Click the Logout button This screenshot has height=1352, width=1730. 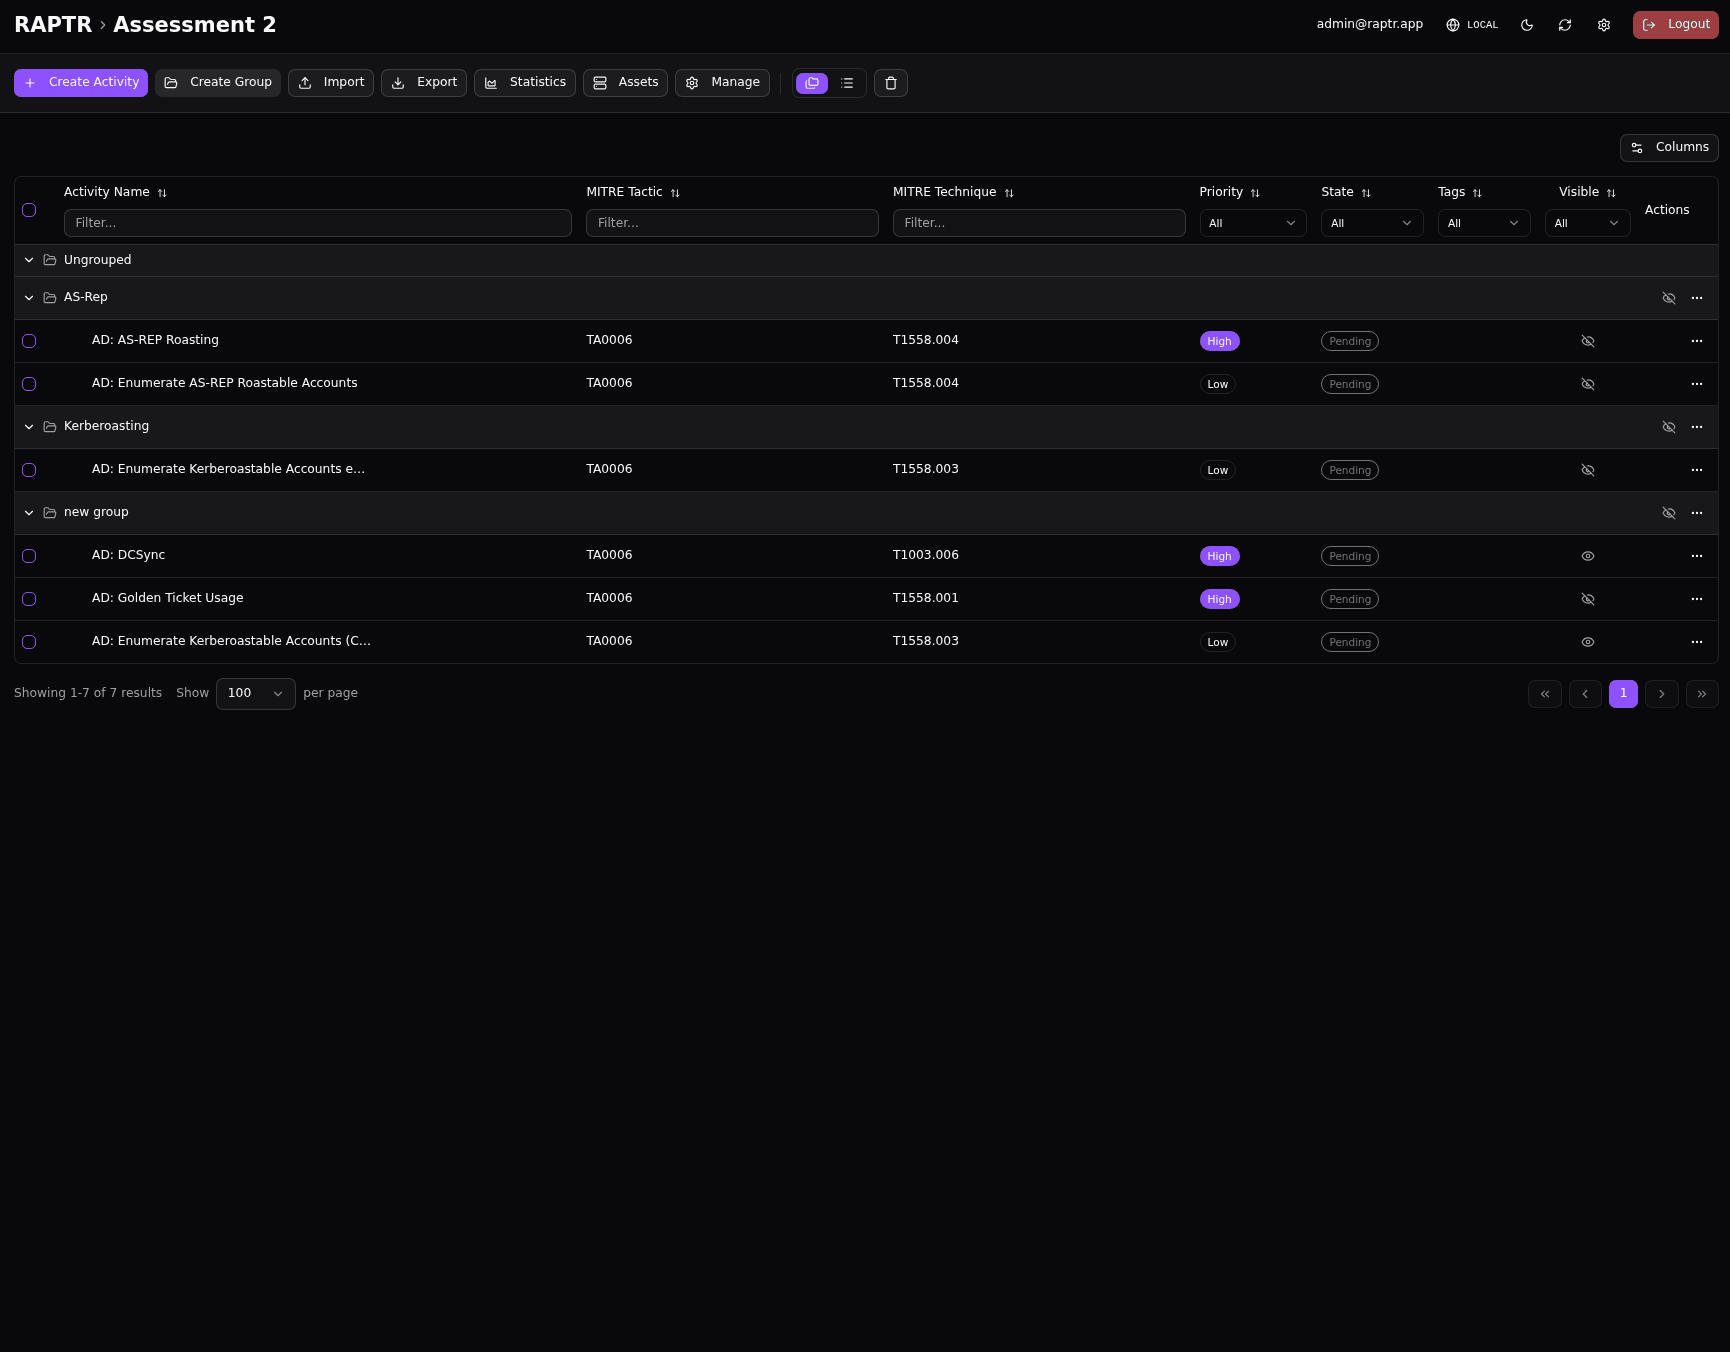(x=1675, y=24)
